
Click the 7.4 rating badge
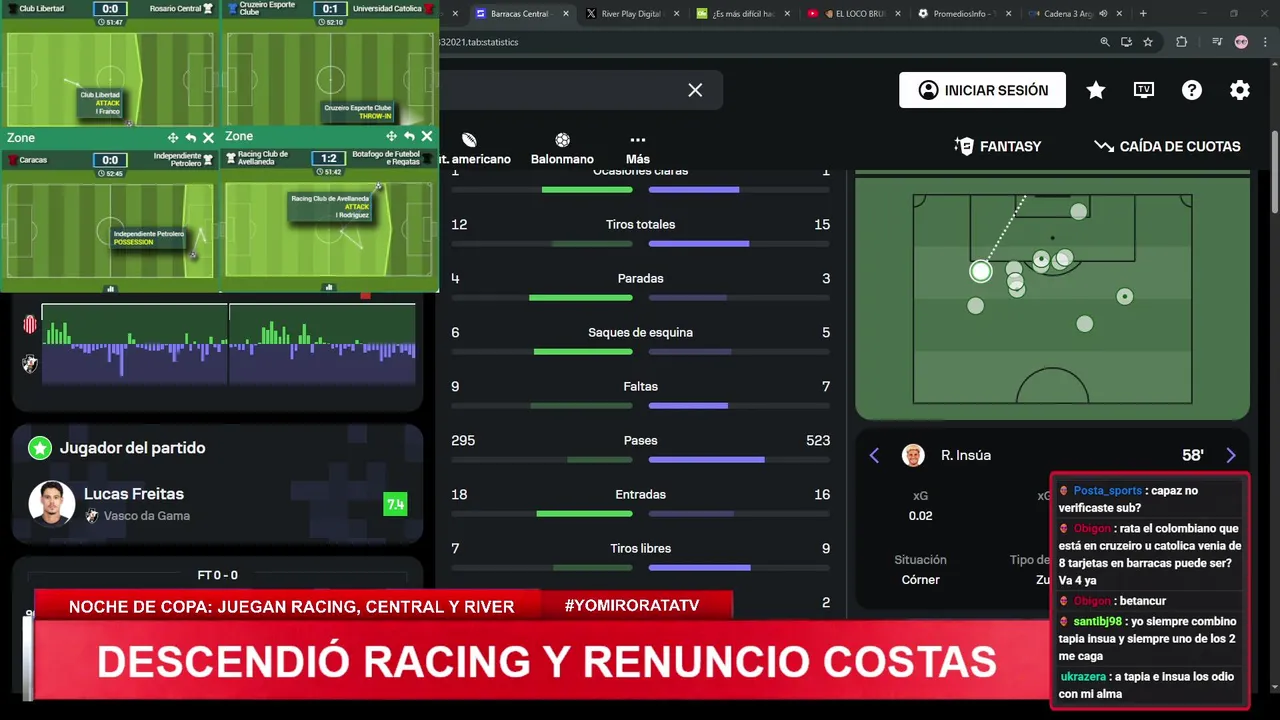[395, 504]
